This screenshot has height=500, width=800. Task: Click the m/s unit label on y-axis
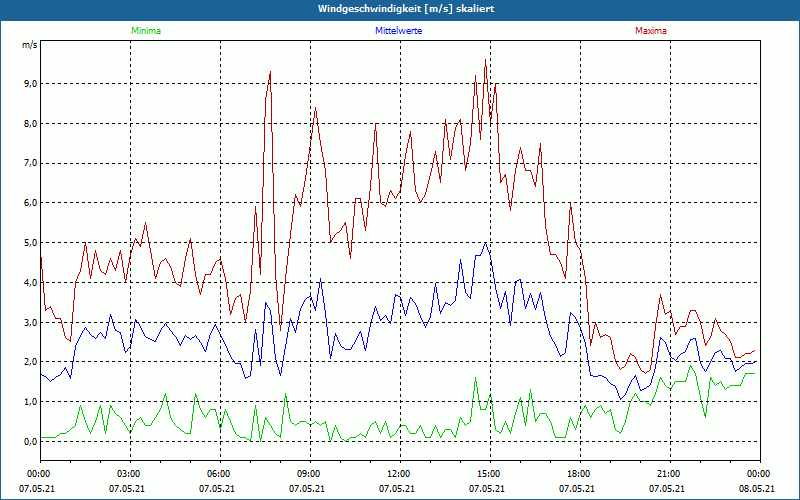(x=29, y=45)
